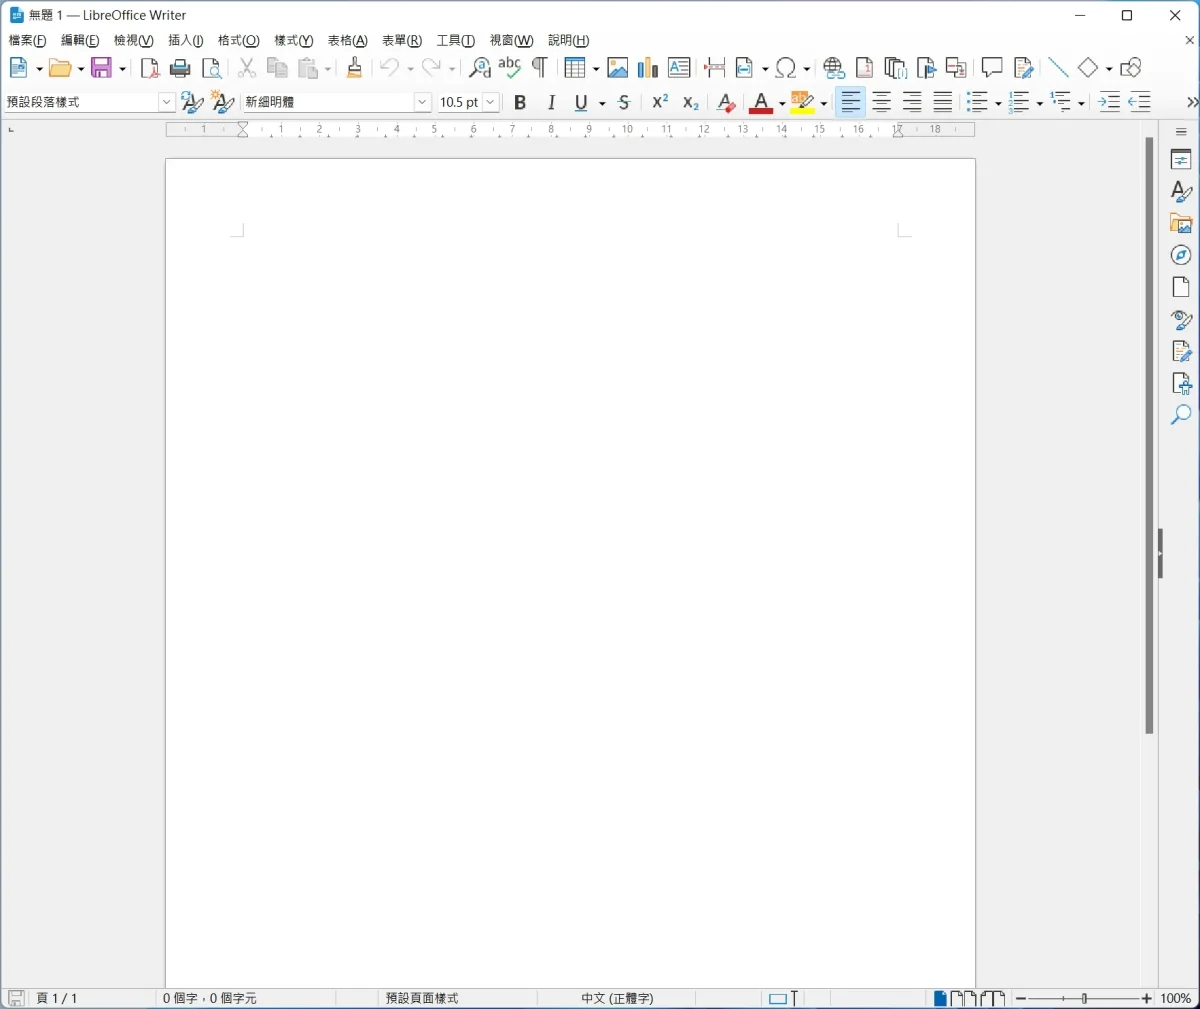
Task: Click the Print icon in toolbar
Action: tap(180, 68)
